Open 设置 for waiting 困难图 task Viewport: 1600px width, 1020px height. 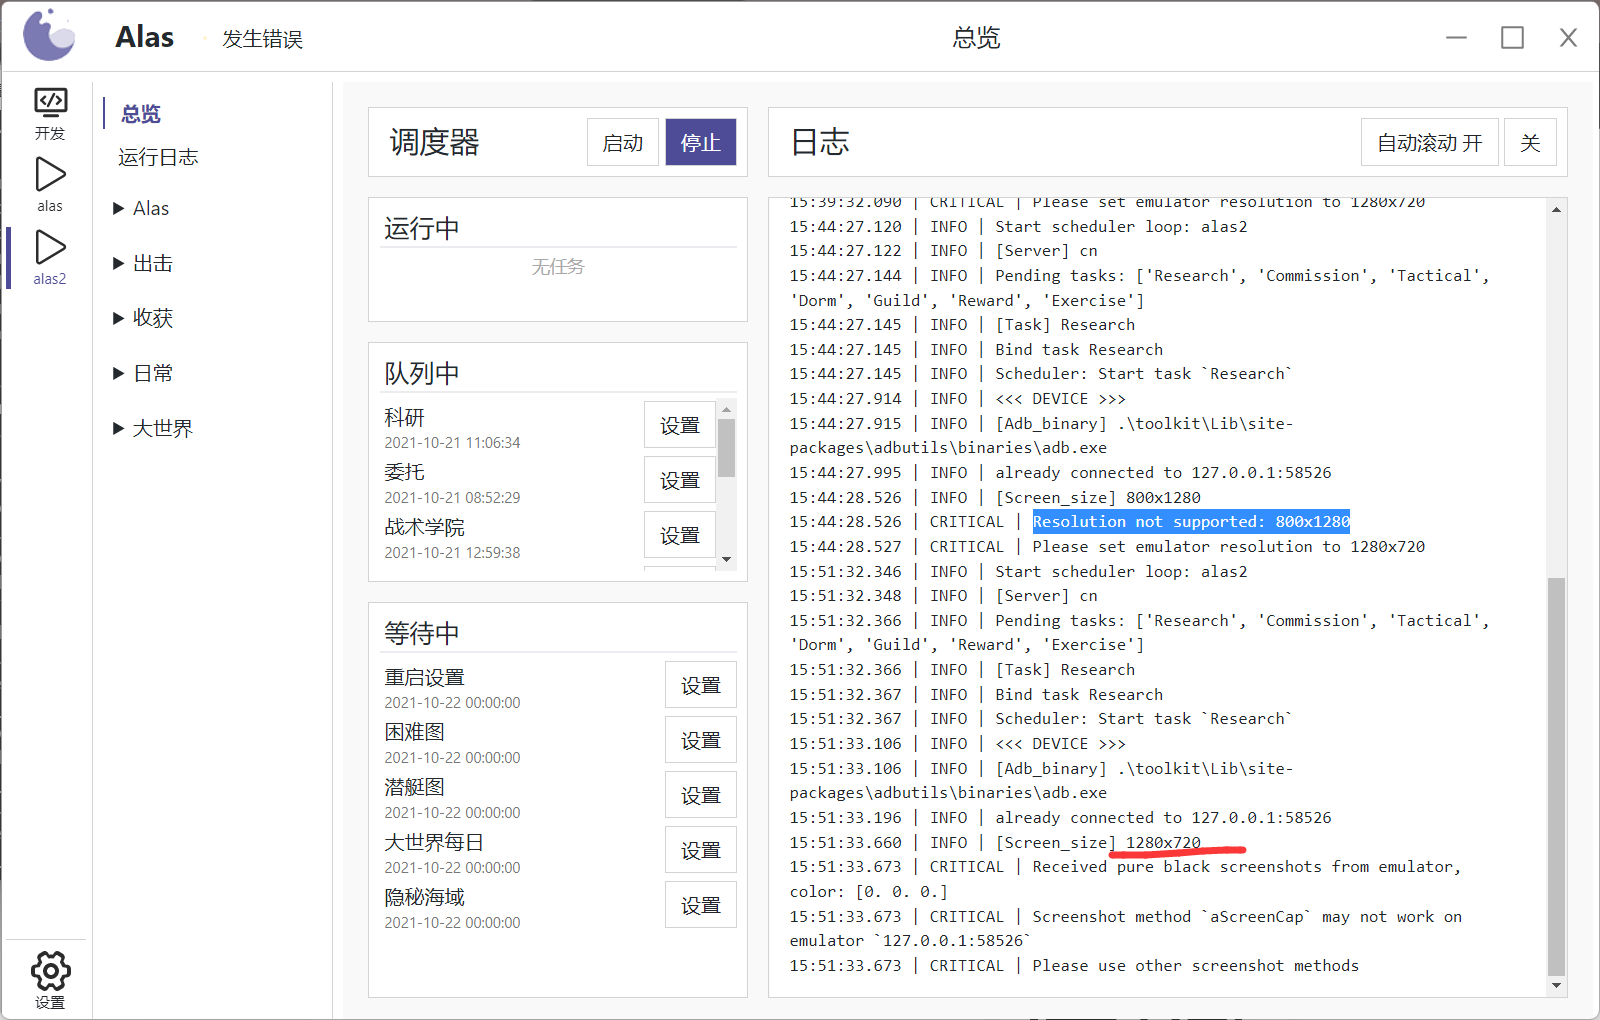(x=701, y=740)
